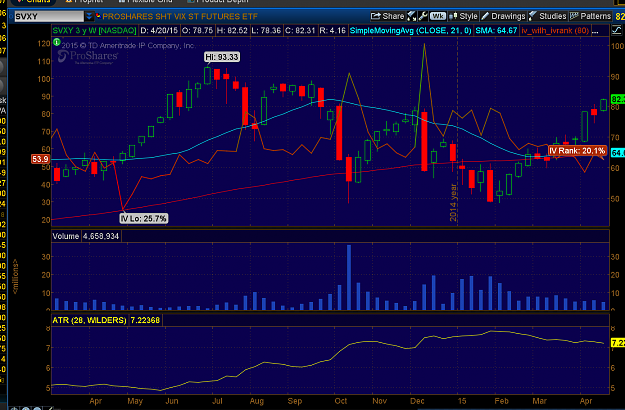Click the R: 4.16 range value
The image size is (625, 410).
(332, 31)
